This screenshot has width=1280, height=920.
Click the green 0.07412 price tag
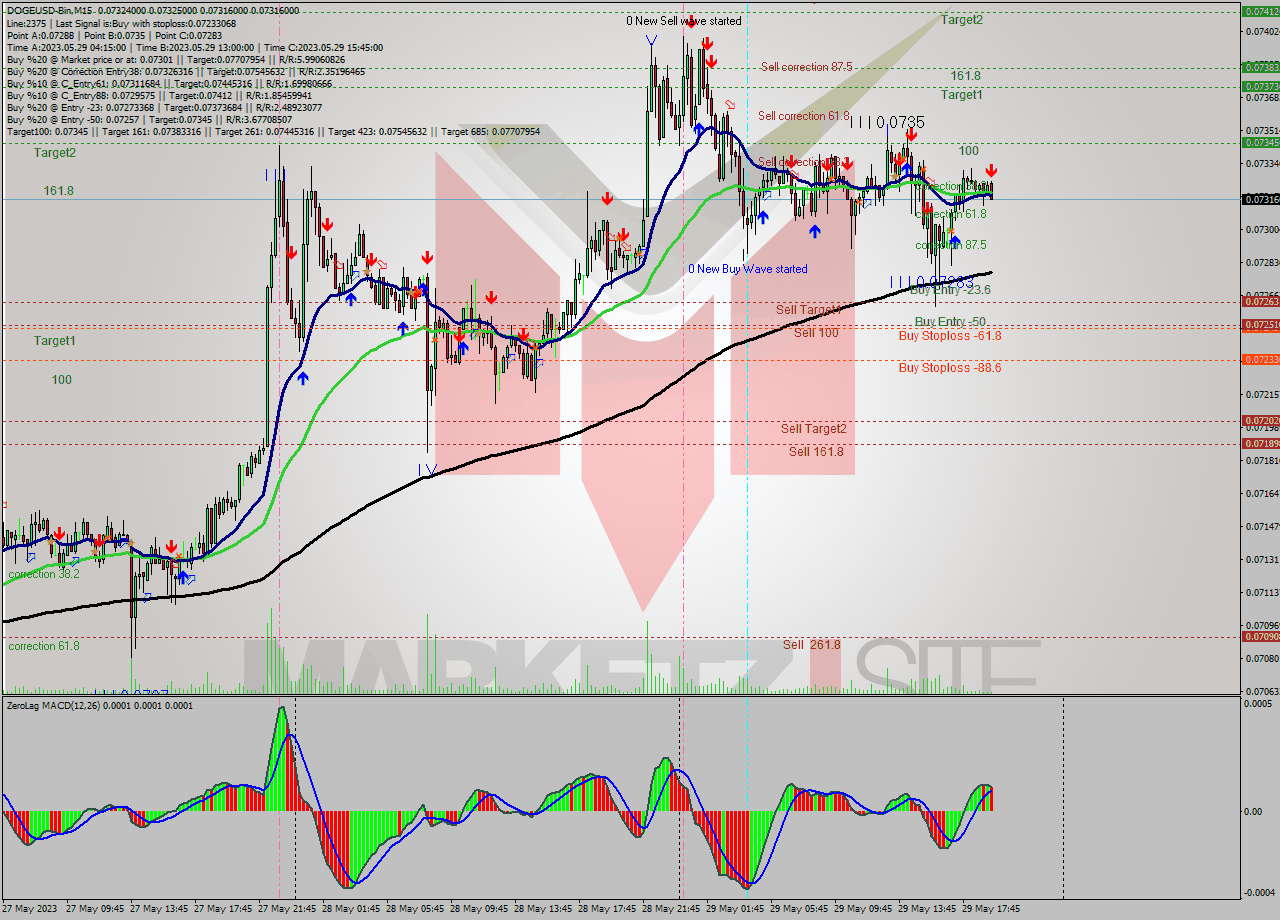pos(1260,12)
